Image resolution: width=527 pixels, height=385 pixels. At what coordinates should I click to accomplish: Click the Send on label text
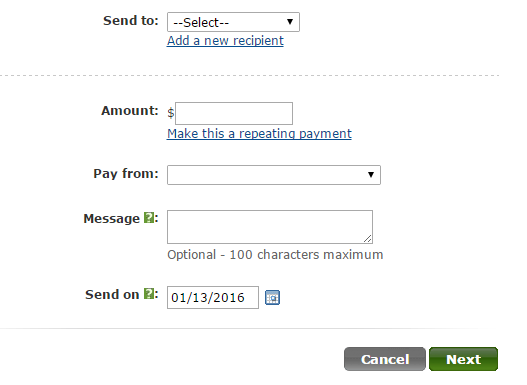(x=112, y=294)
